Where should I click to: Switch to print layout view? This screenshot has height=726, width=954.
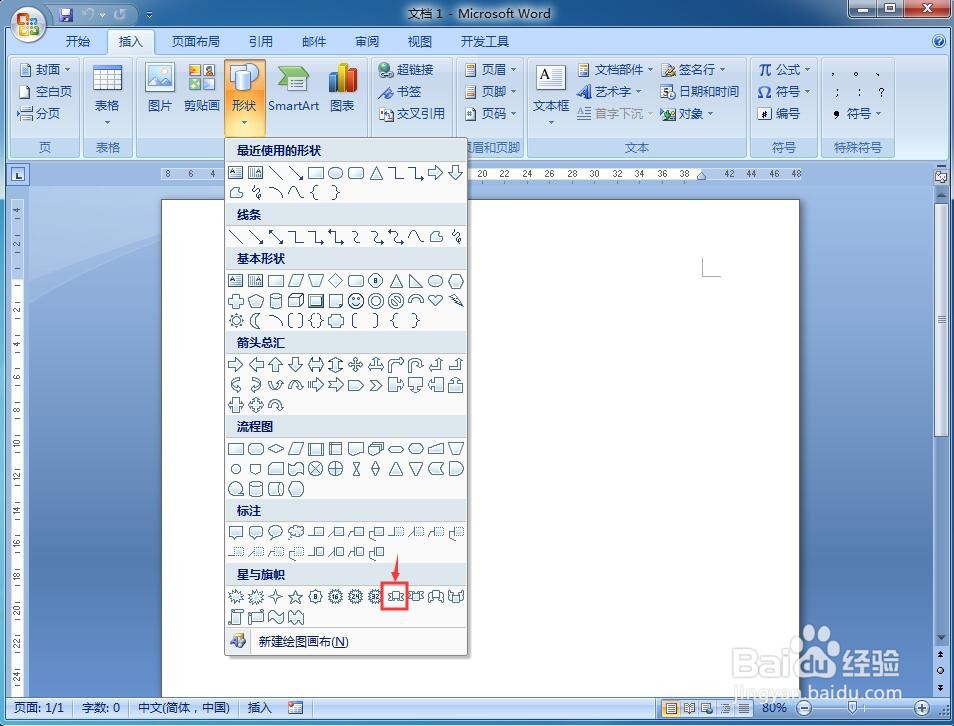coord(671,708)
